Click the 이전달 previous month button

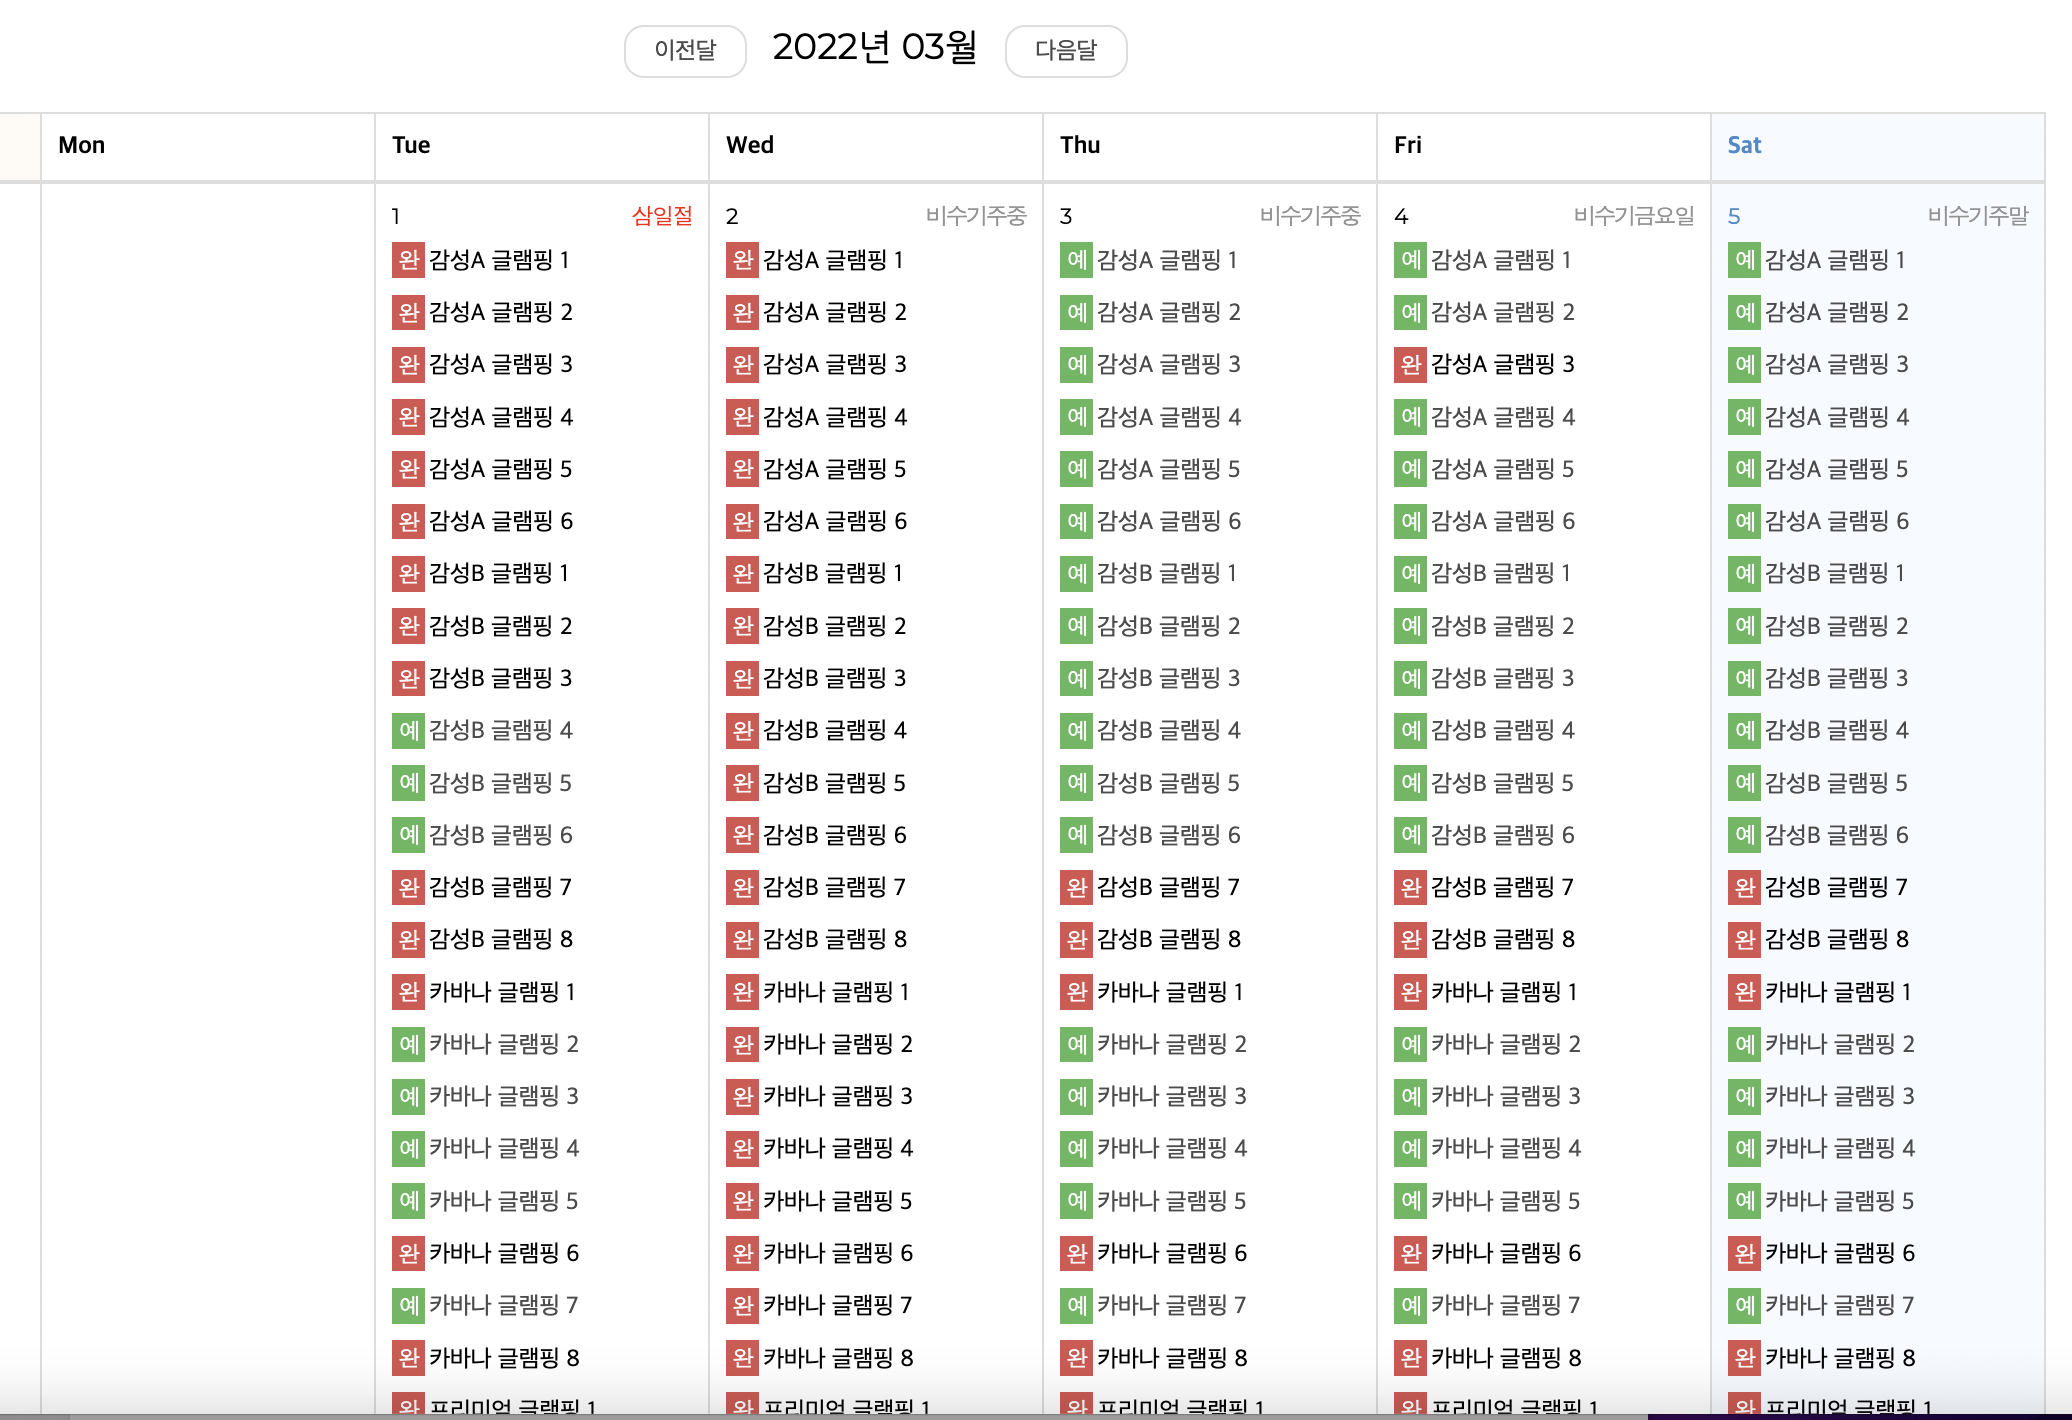pyautogui.click(x=685, y=50)
